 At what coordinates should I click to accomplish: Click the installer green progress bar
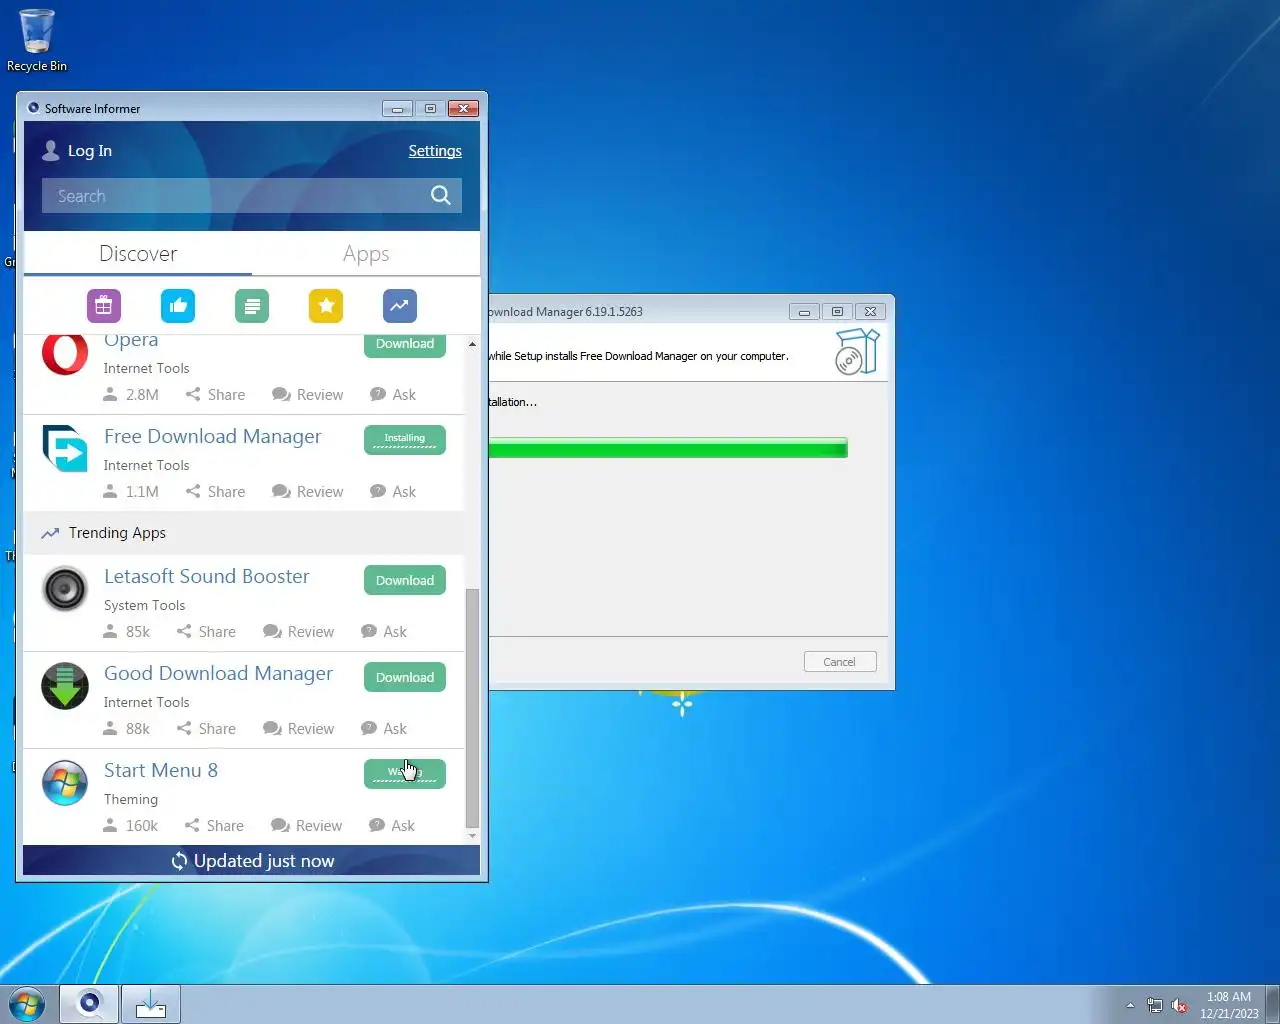[668, 448]
